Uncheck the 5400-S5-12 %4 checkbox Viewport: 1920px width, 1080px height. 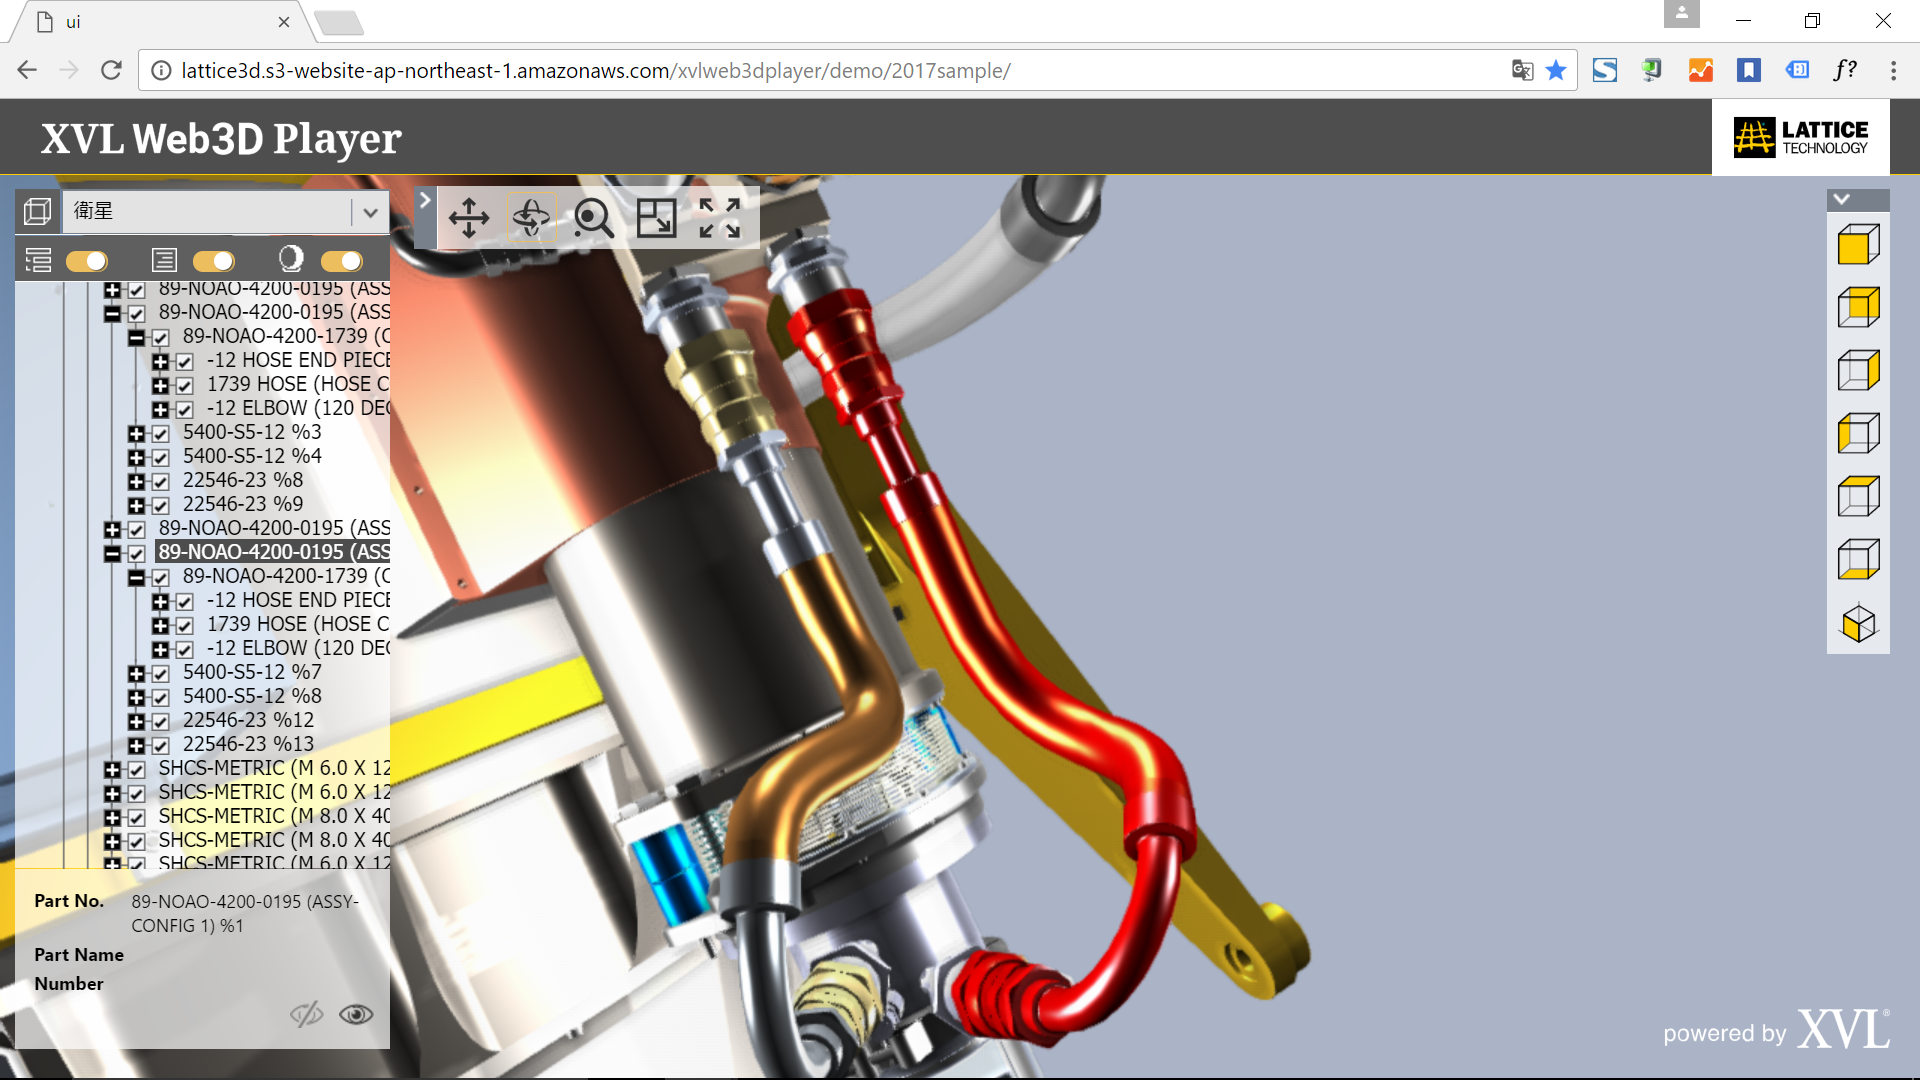161,457
